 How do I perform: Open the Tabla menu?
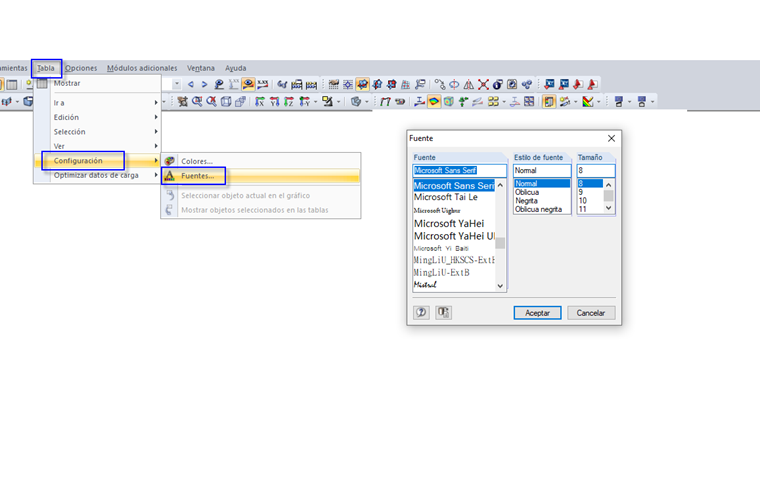pyautogui.click(x=46, y=68)
